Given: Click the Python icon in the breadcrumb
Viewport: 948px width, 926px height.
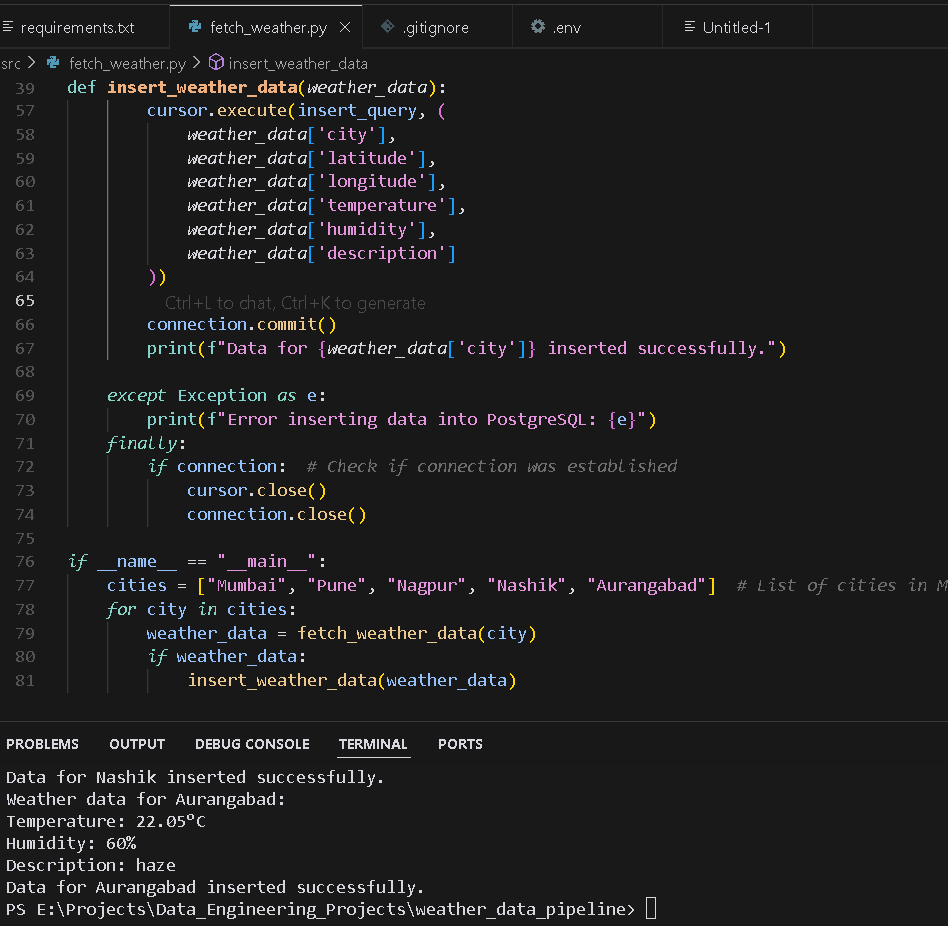Looking at the screenshot, I should tap(54, 62).
